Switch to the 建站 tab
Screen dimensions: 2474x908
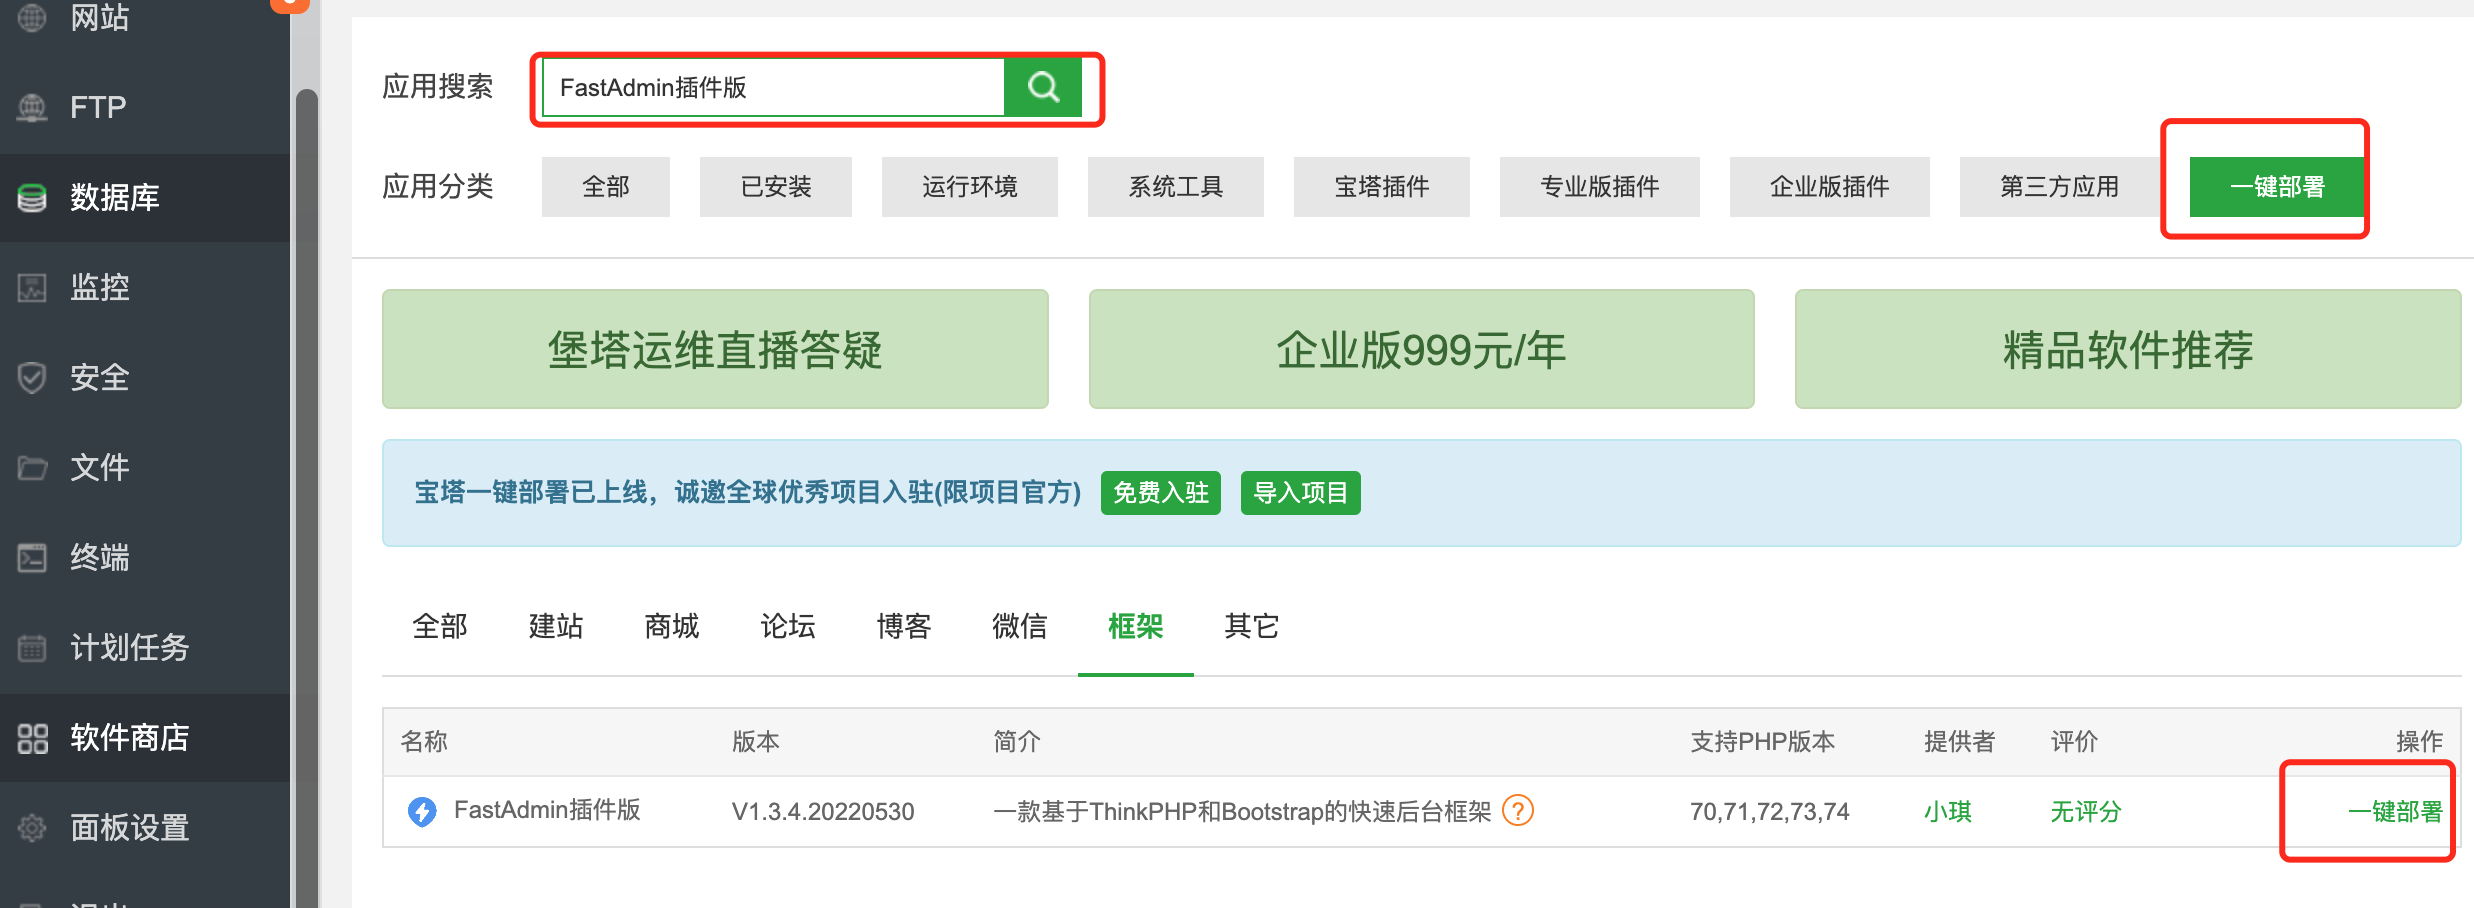556,626
